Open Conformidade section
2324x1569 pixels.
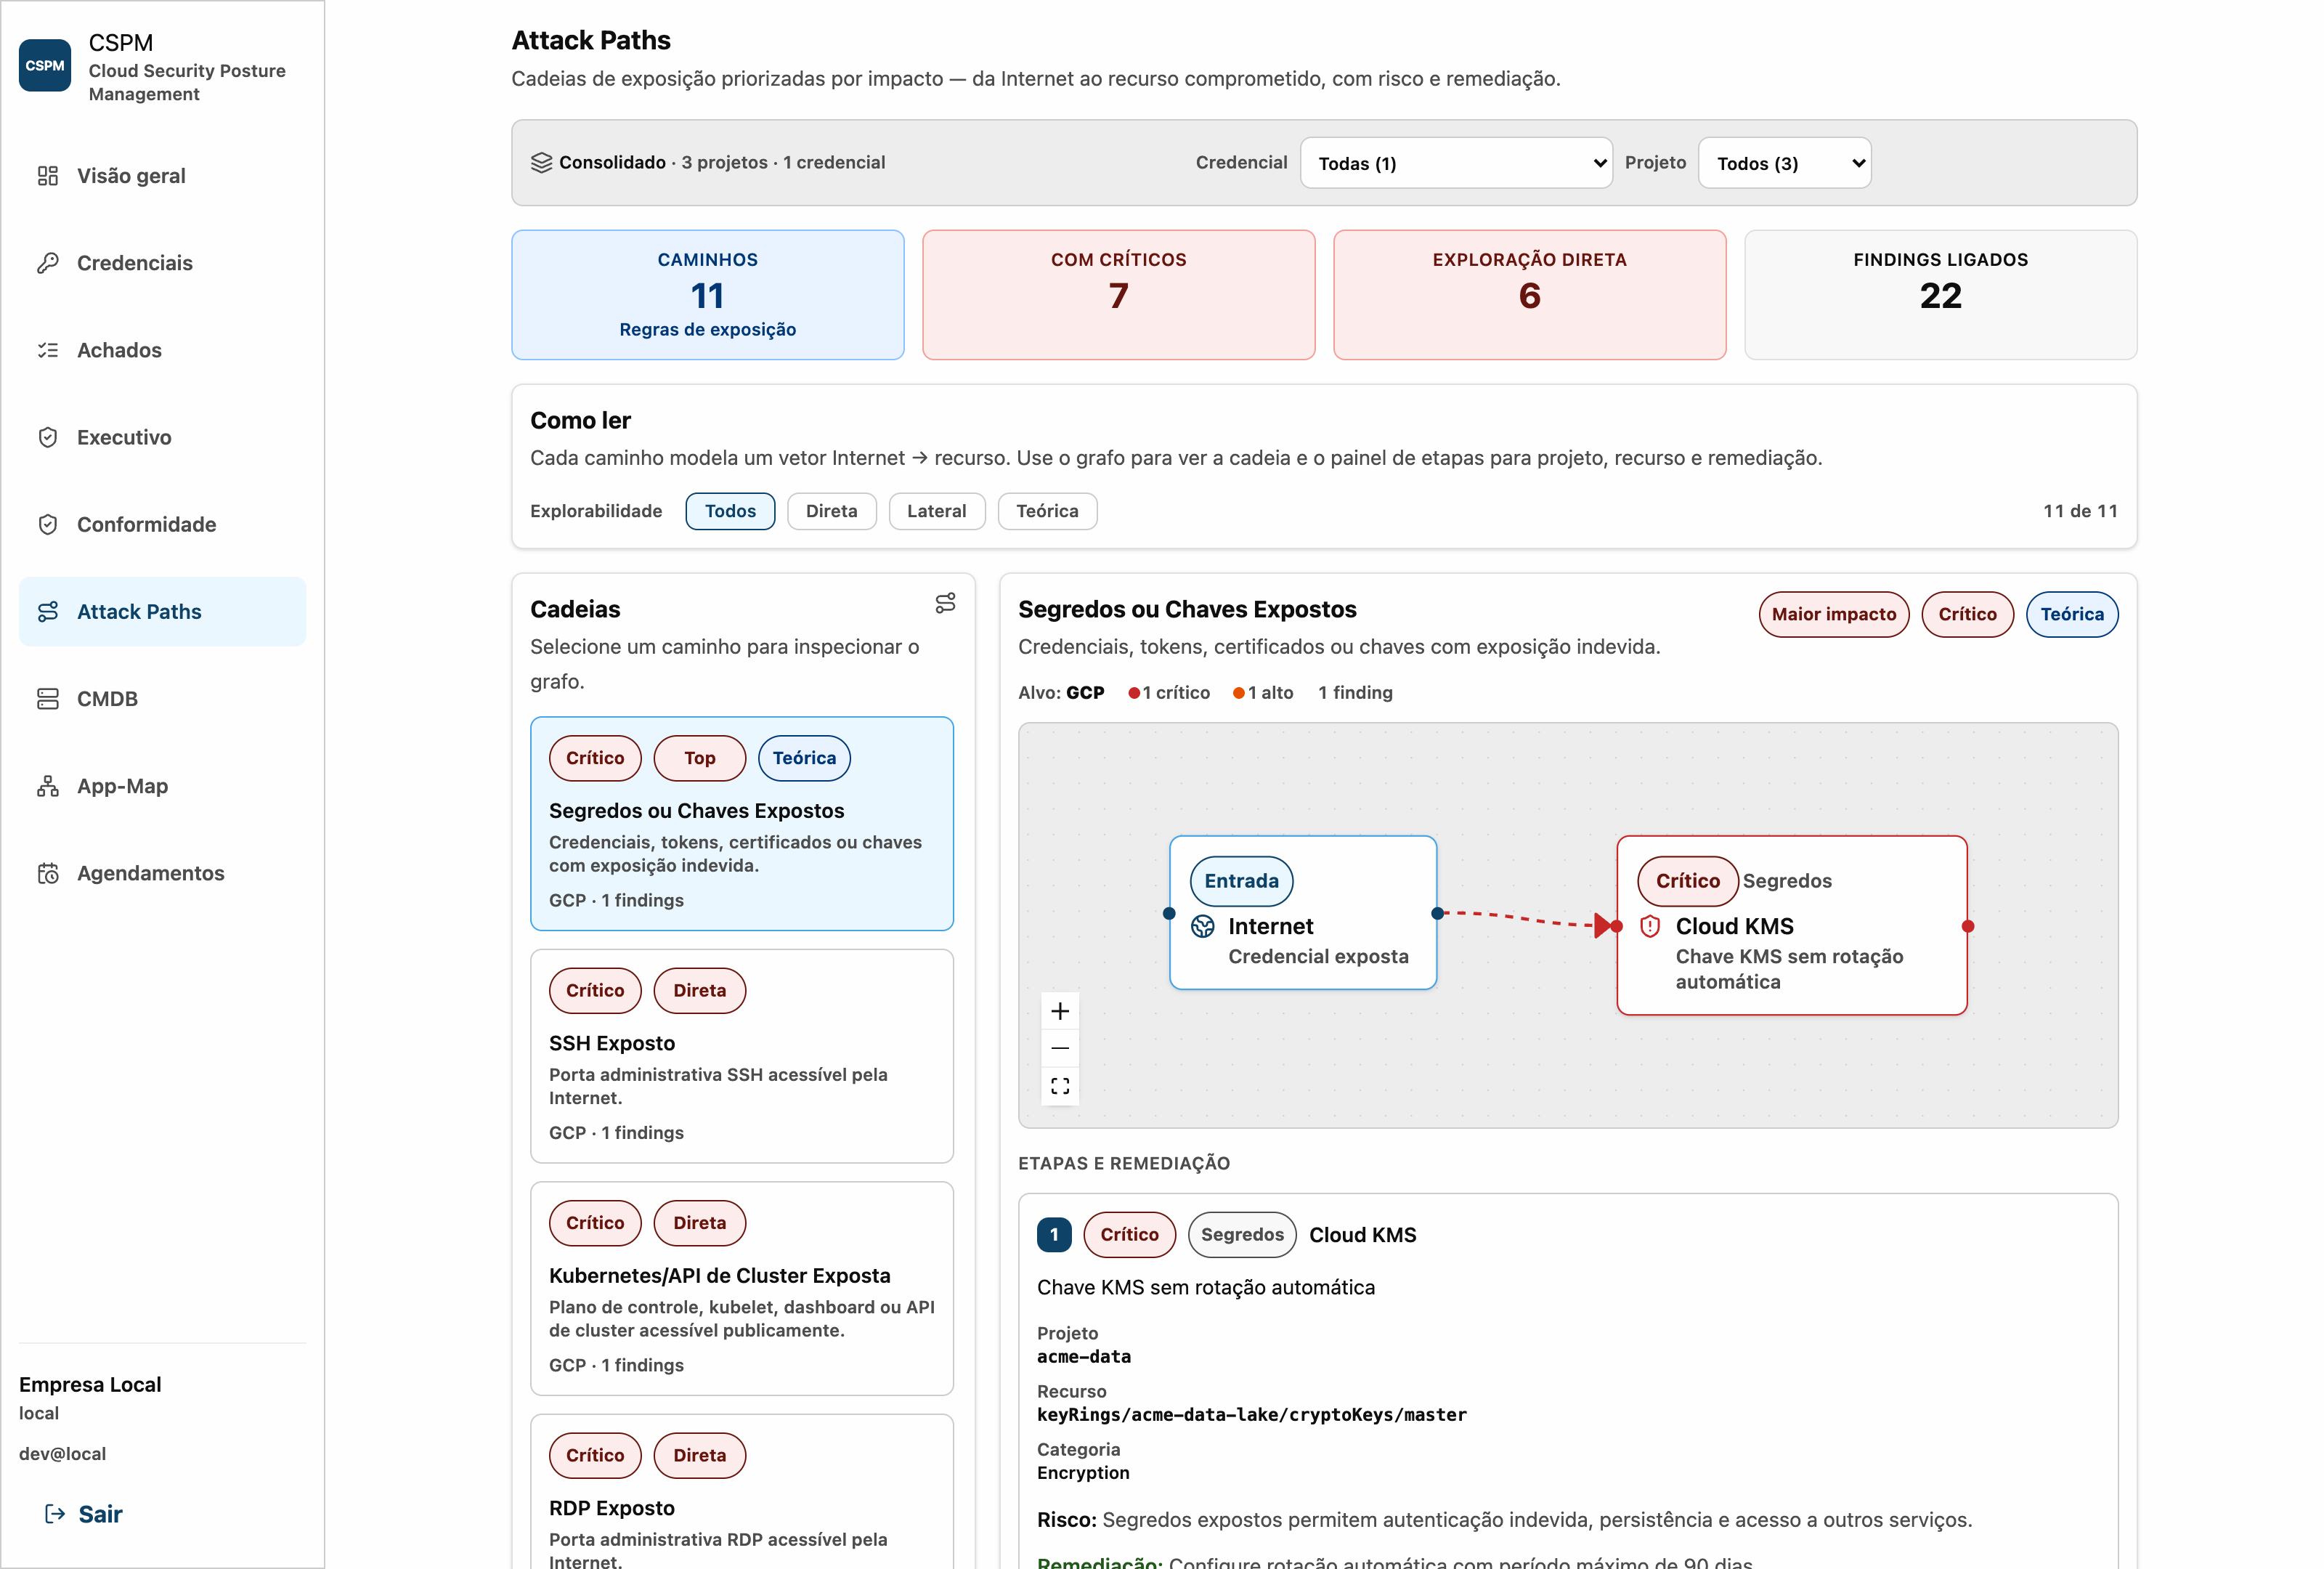[162, 524]
